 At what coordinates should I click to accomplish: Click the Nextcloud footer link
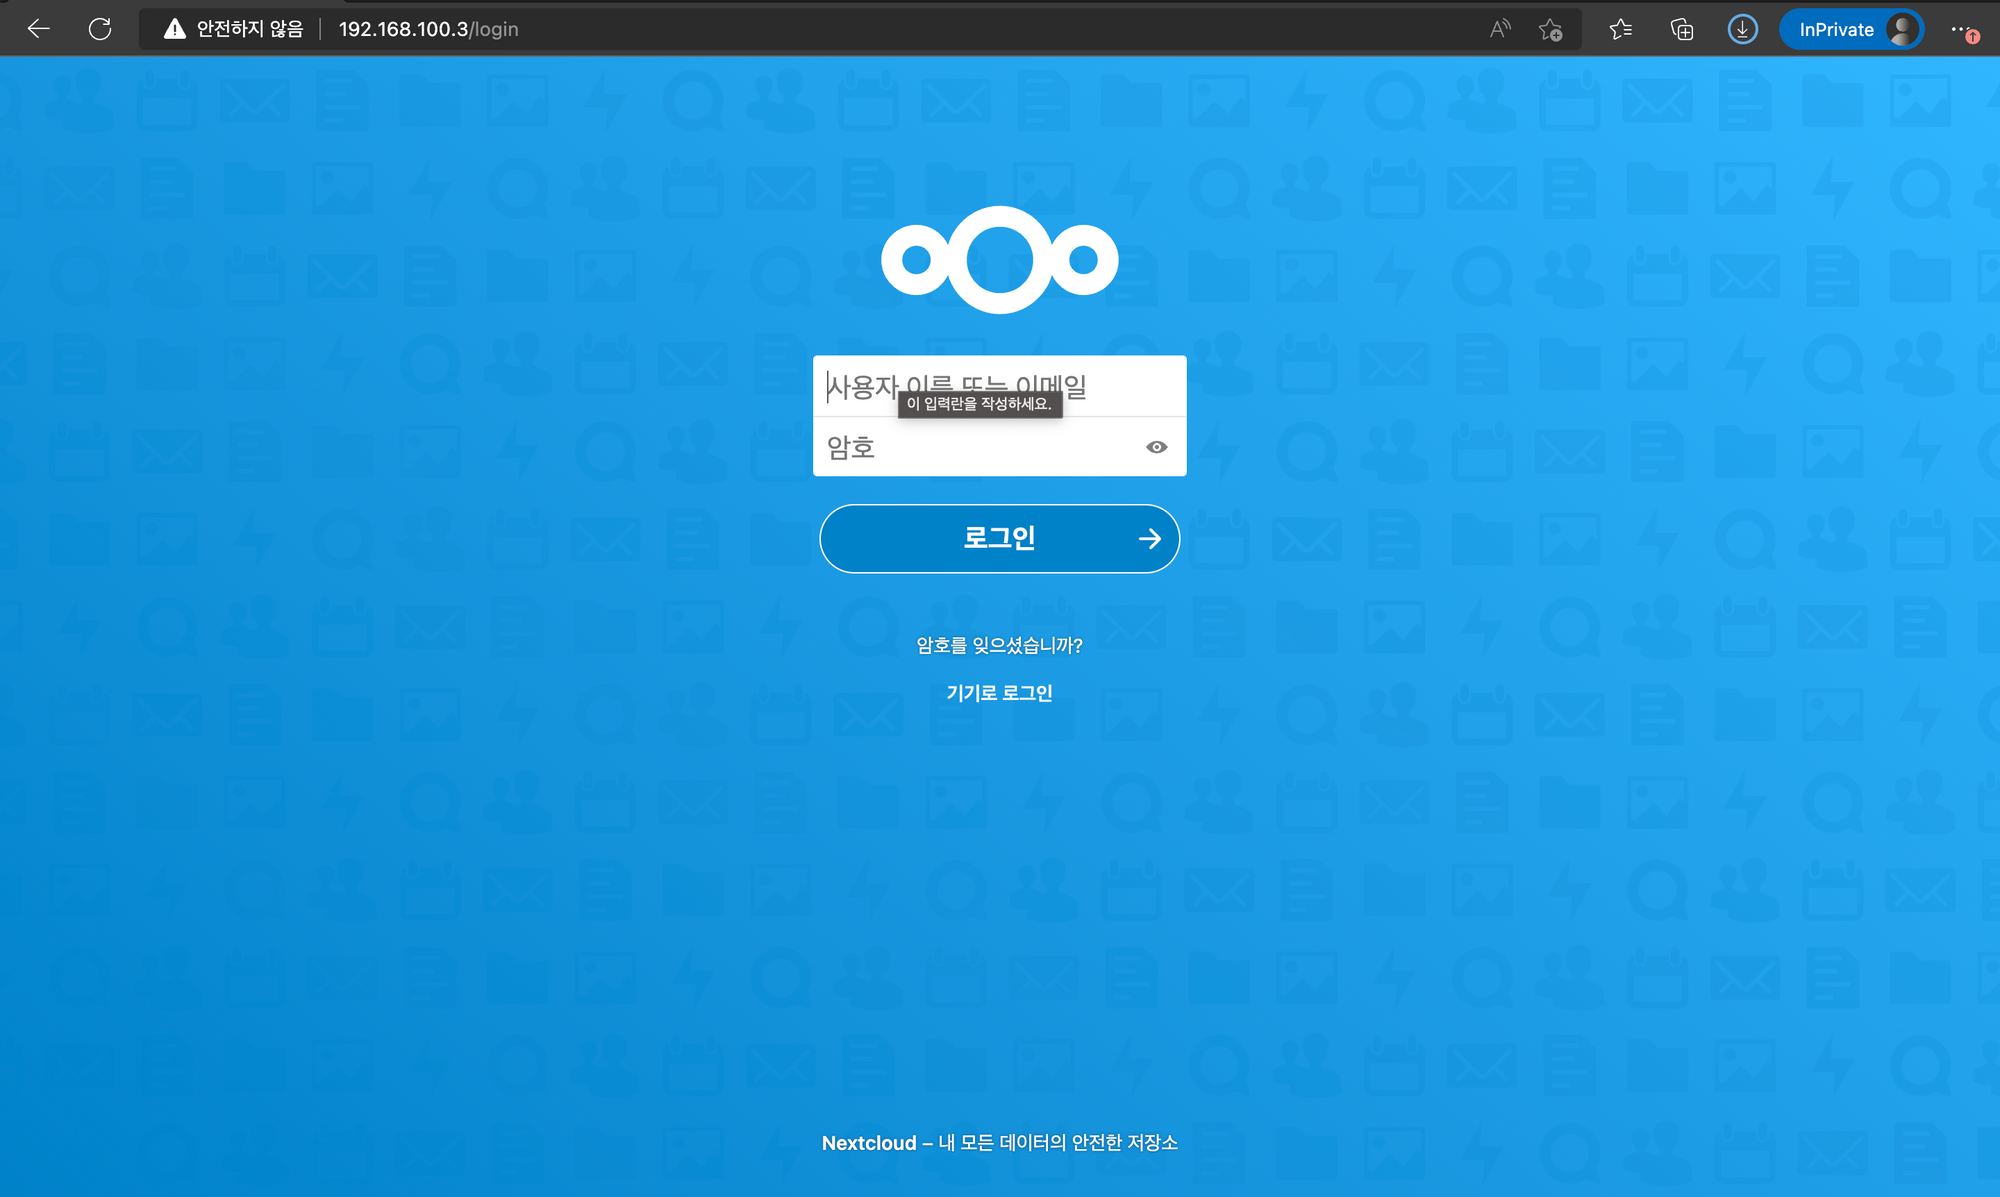[869, 1143]
